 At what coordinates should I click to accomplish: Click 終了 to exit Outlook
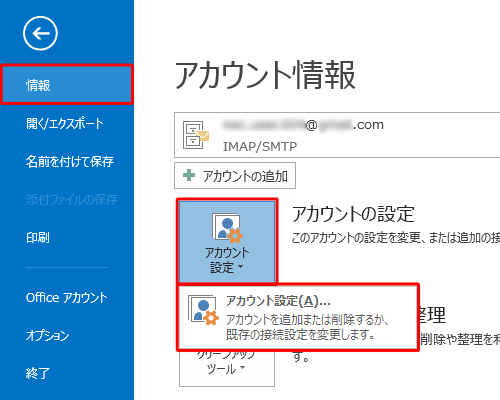(38, 373)
